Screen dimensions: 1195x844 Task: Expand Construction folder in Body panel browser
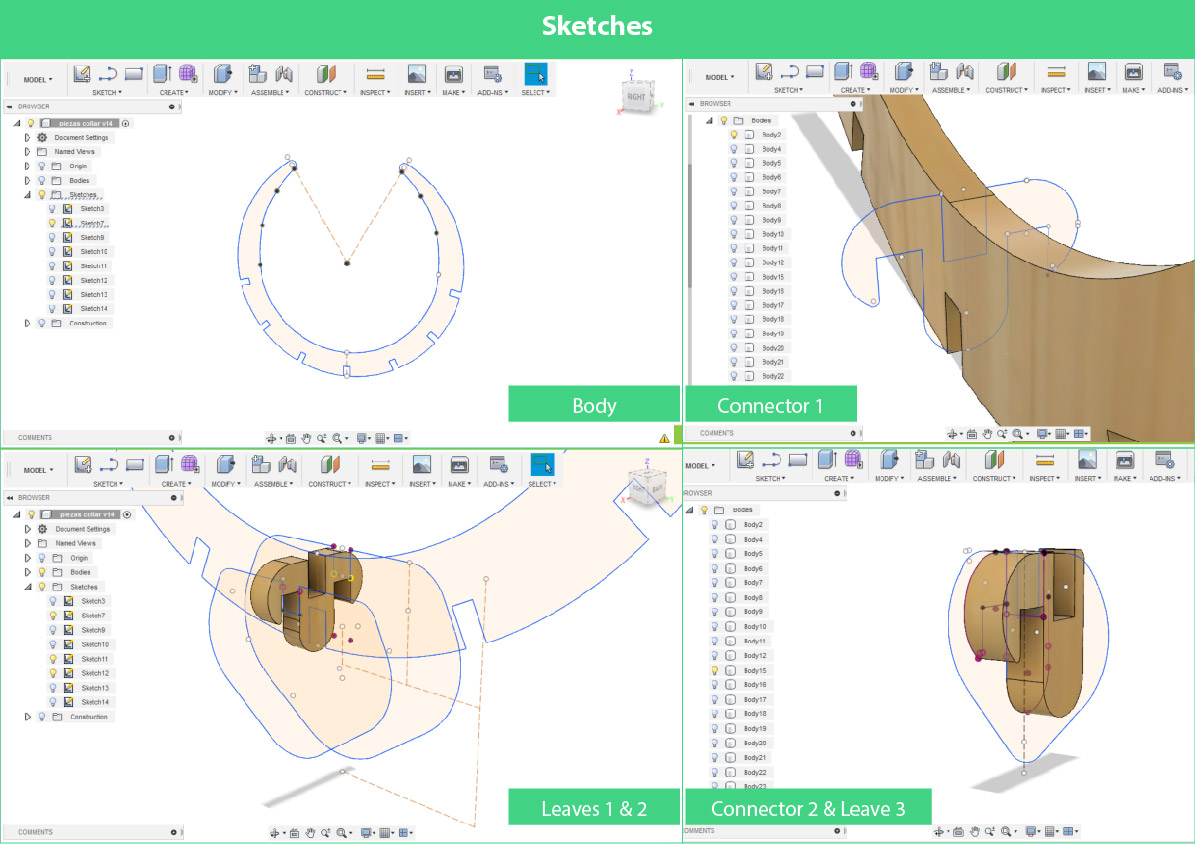click(27, 323)
